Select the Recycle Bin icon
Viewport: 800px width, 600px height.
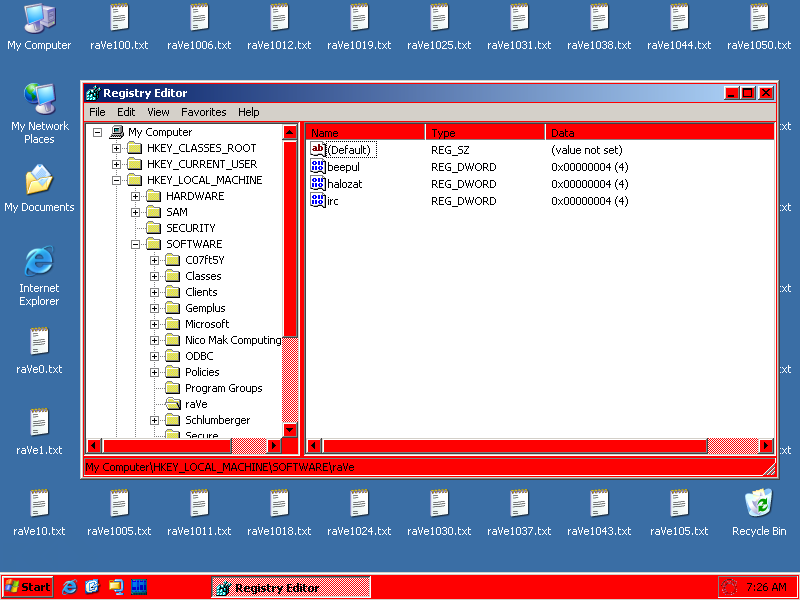pyautogui.click(x=759, y=512)
